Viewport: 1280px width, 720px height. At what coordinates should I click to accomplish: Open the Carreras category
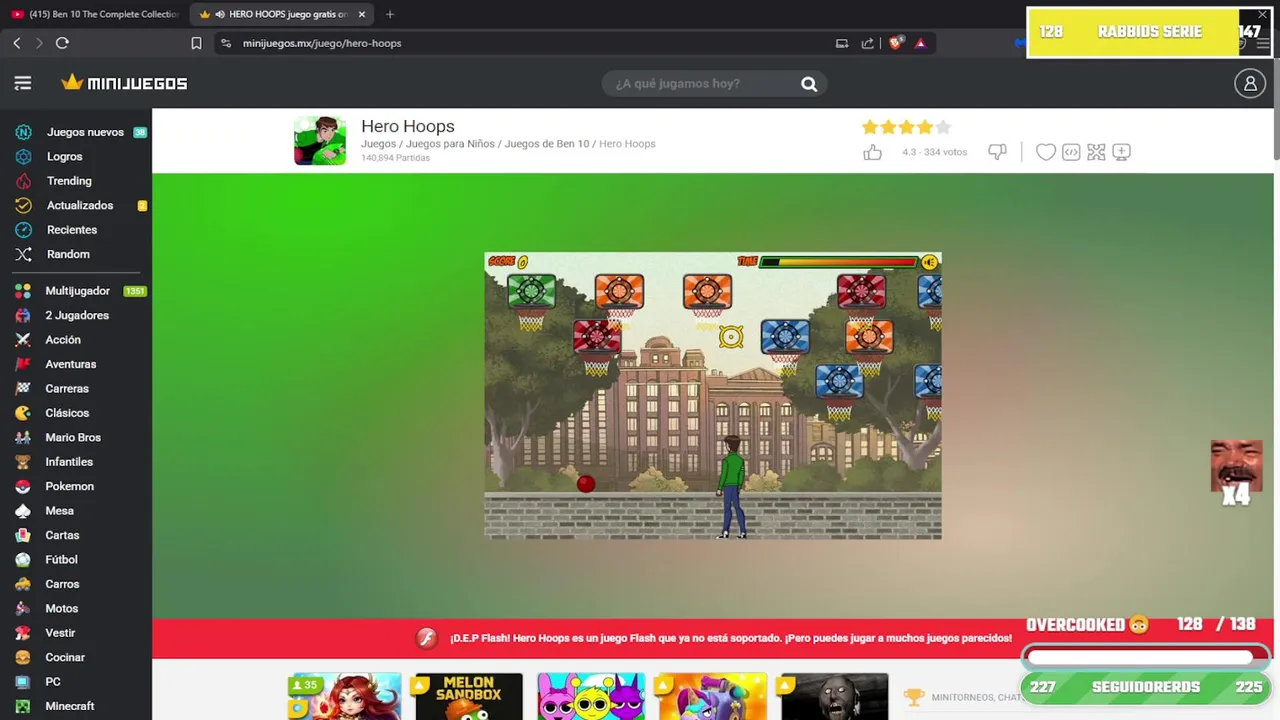point(67,389)
